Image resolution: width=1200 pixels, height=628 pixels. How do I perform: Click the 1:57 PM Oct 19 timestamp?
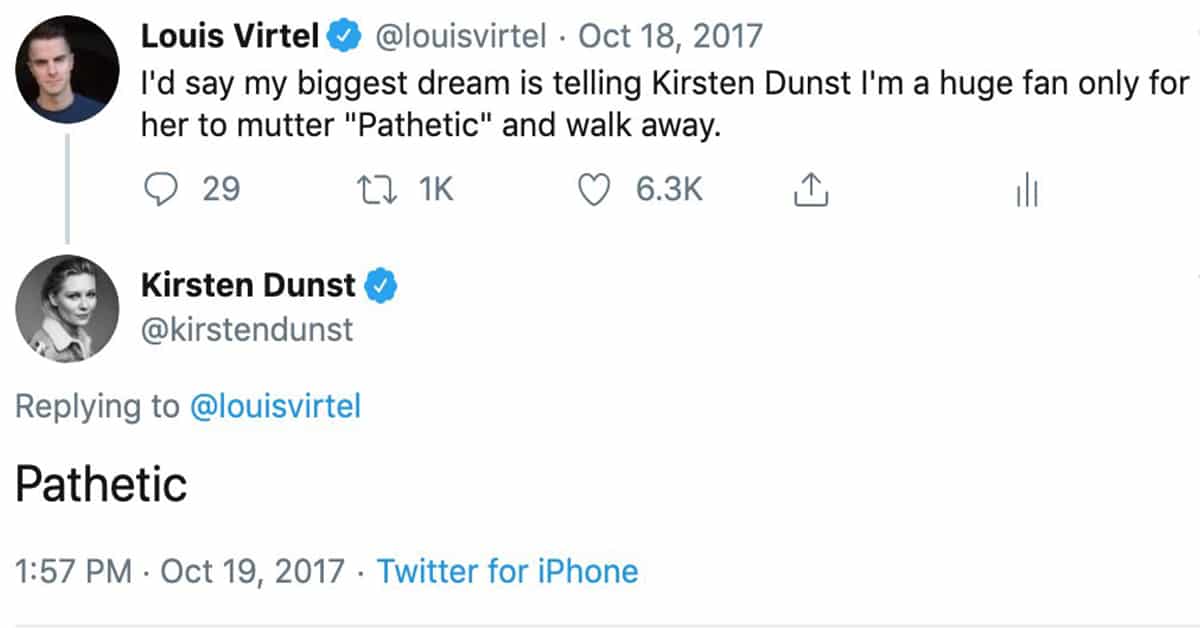click(180, 571)
